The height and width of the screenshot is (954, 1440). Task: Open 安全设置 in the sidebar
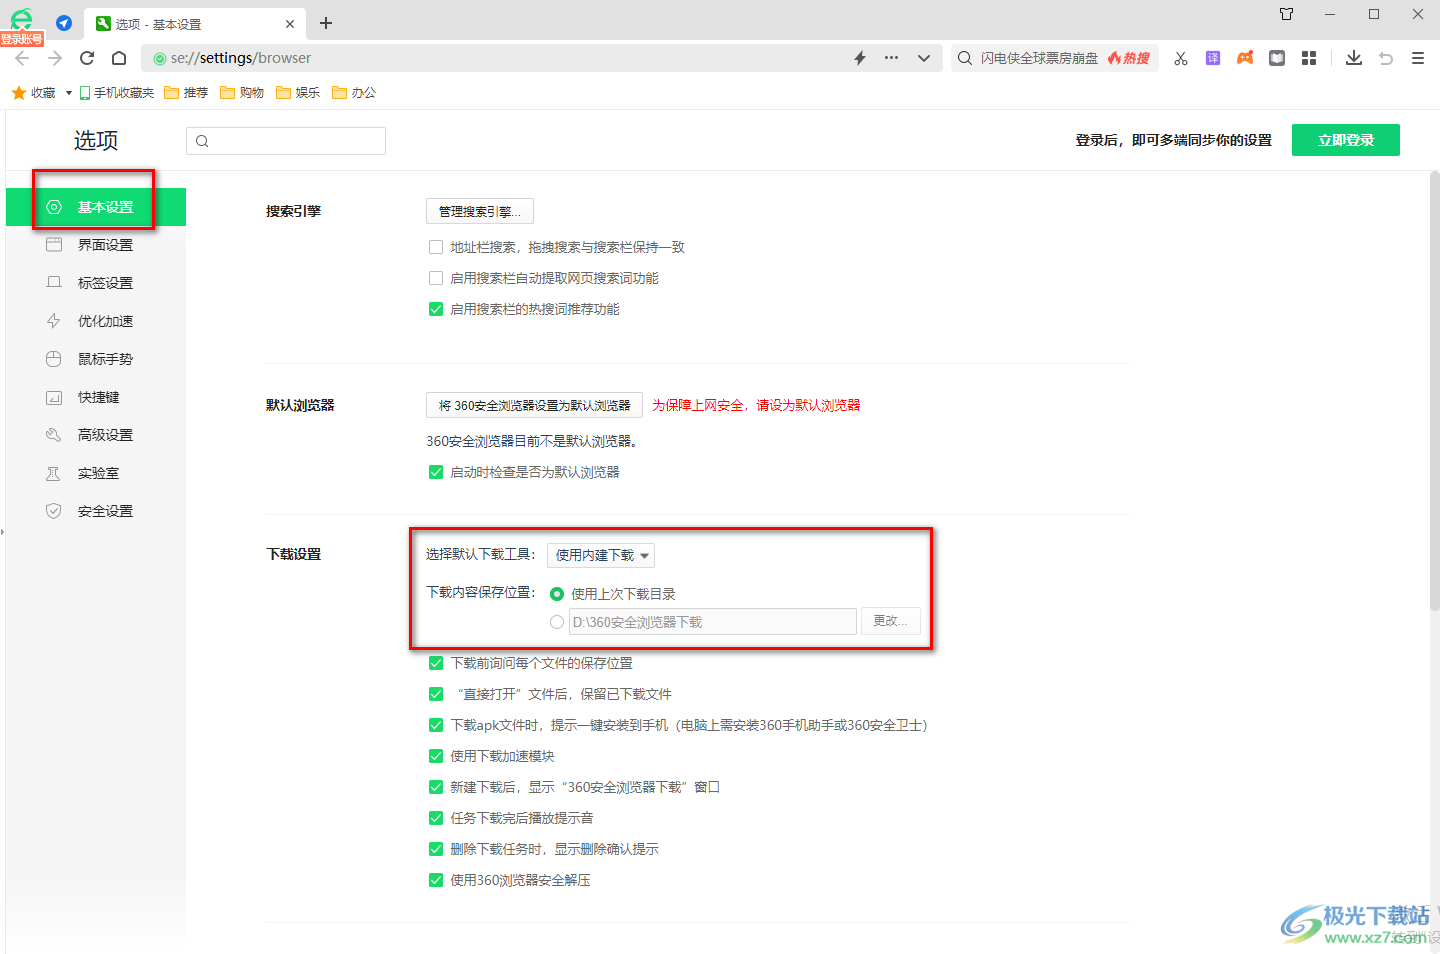point(96,511)
